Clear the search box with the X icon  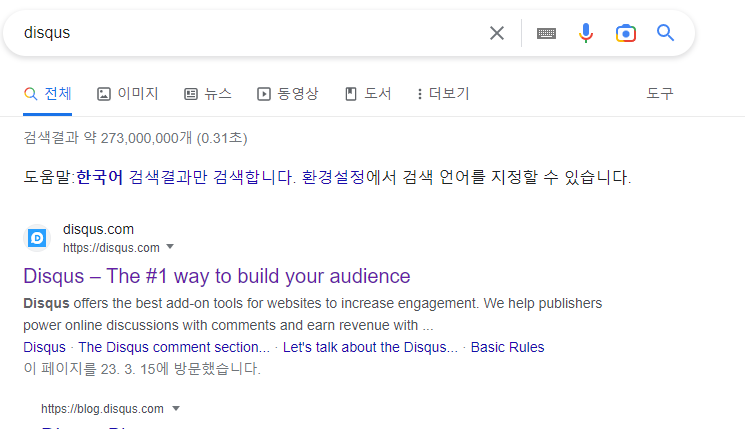tap(497, 33)
